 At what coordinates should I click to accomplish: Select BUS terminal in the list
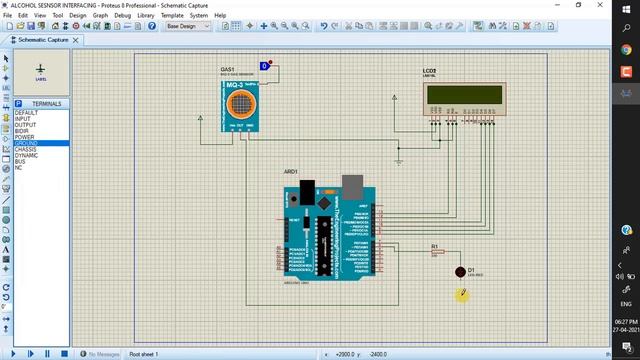click(x=41, y=162)
